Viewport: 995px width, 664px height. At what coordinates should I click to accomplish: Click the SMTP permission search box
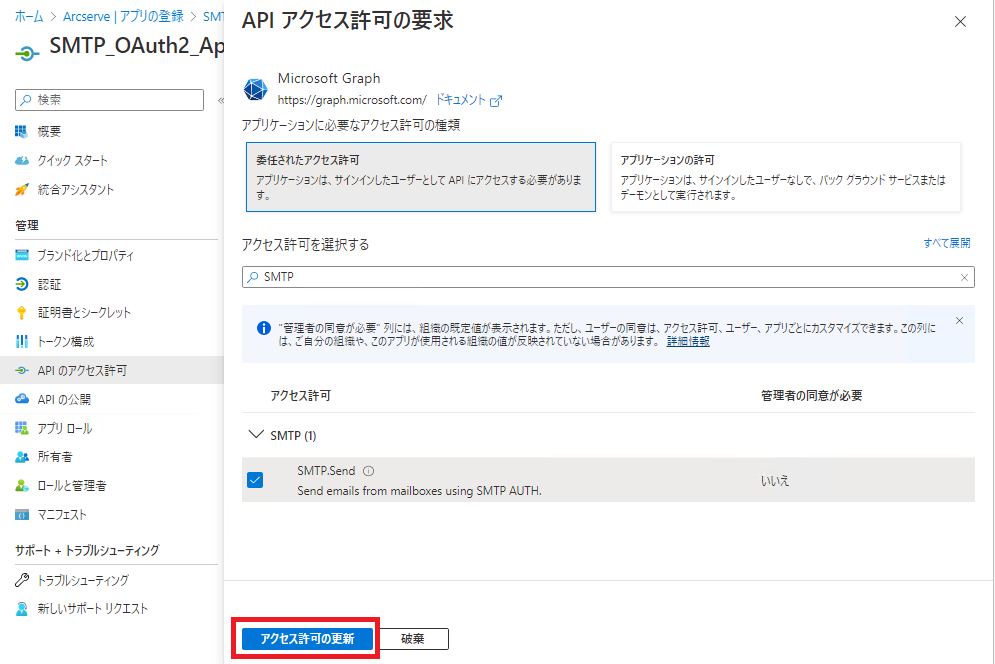pos(608,277)
